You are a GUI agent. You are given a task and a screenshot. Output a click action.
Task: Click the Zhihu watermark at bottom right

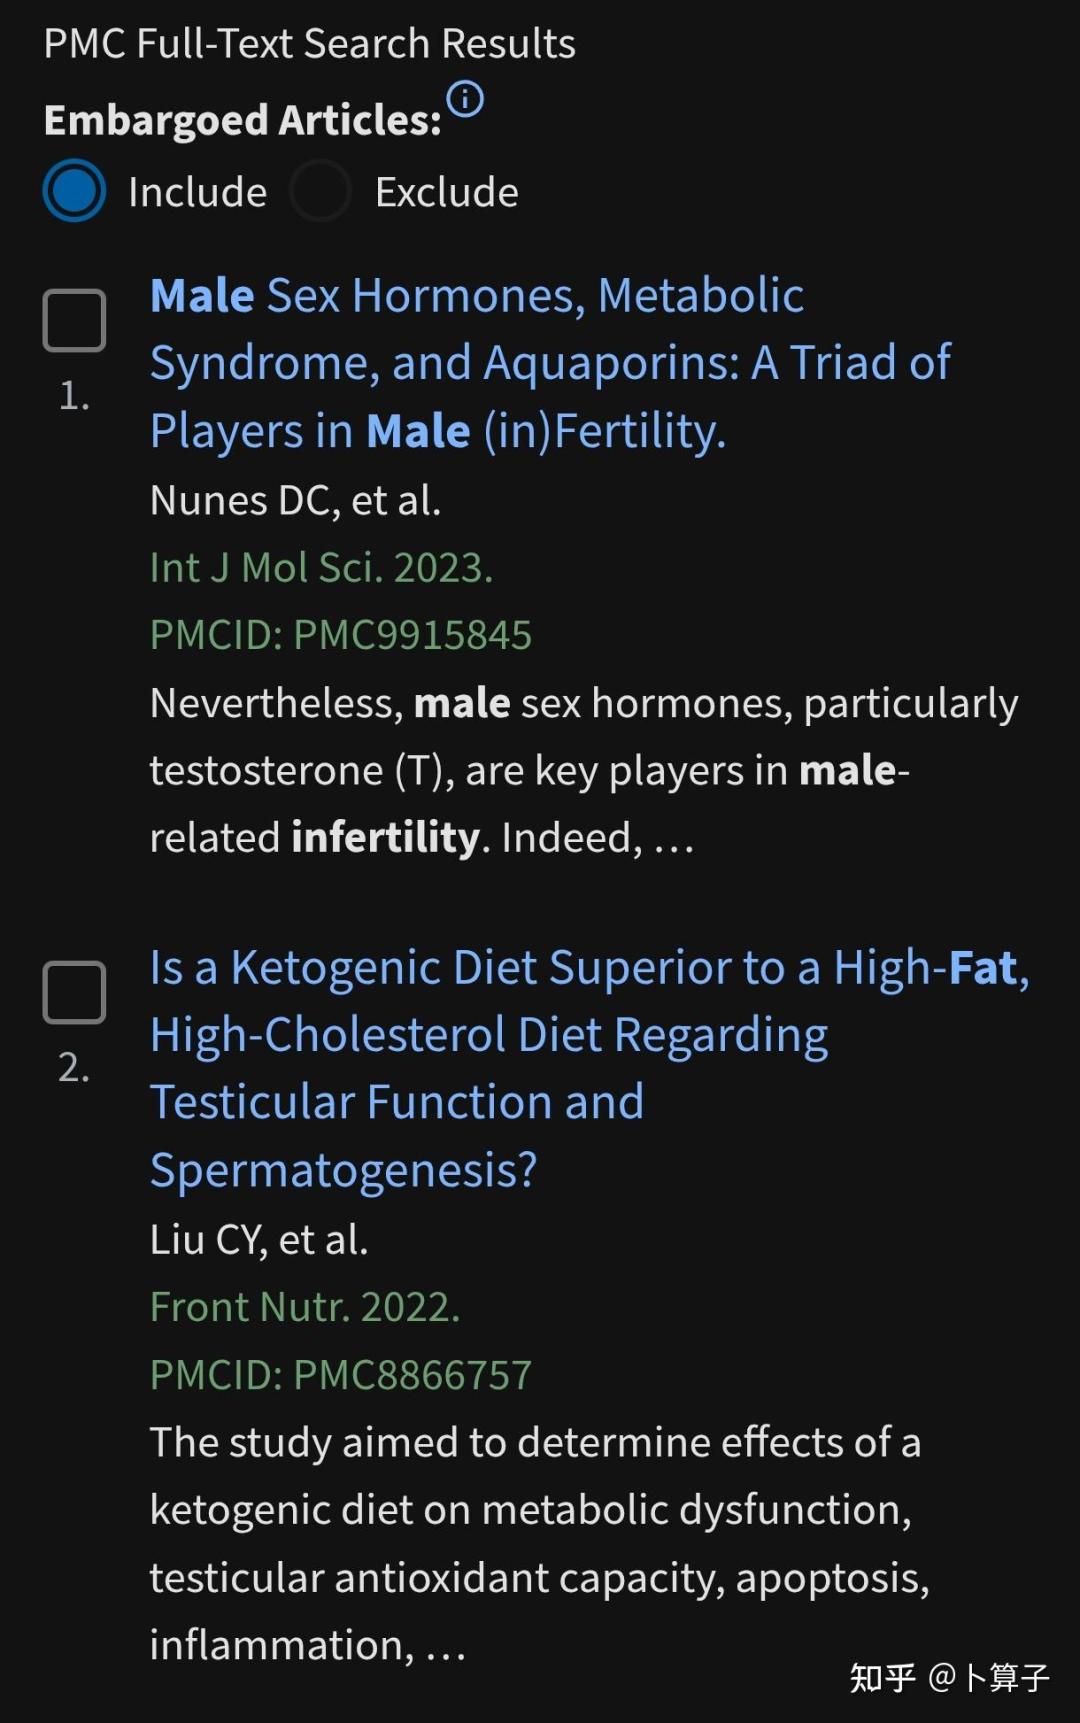[949, 1677]
